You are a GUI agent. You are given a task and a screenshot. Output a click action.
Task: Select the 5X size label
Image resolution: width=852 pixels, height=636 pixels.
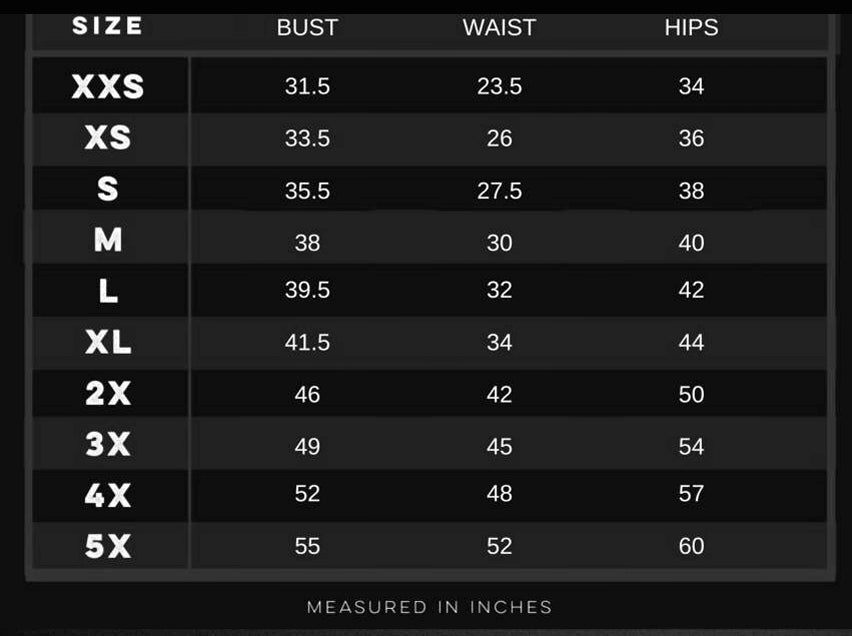pos(108,546)
